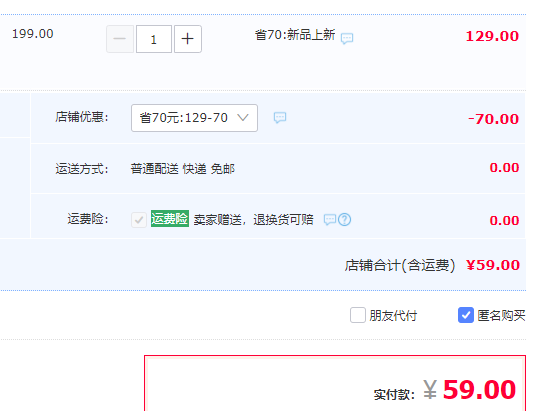Click the 匿名购买 label text
536x411 pixels.
point(501,315)
